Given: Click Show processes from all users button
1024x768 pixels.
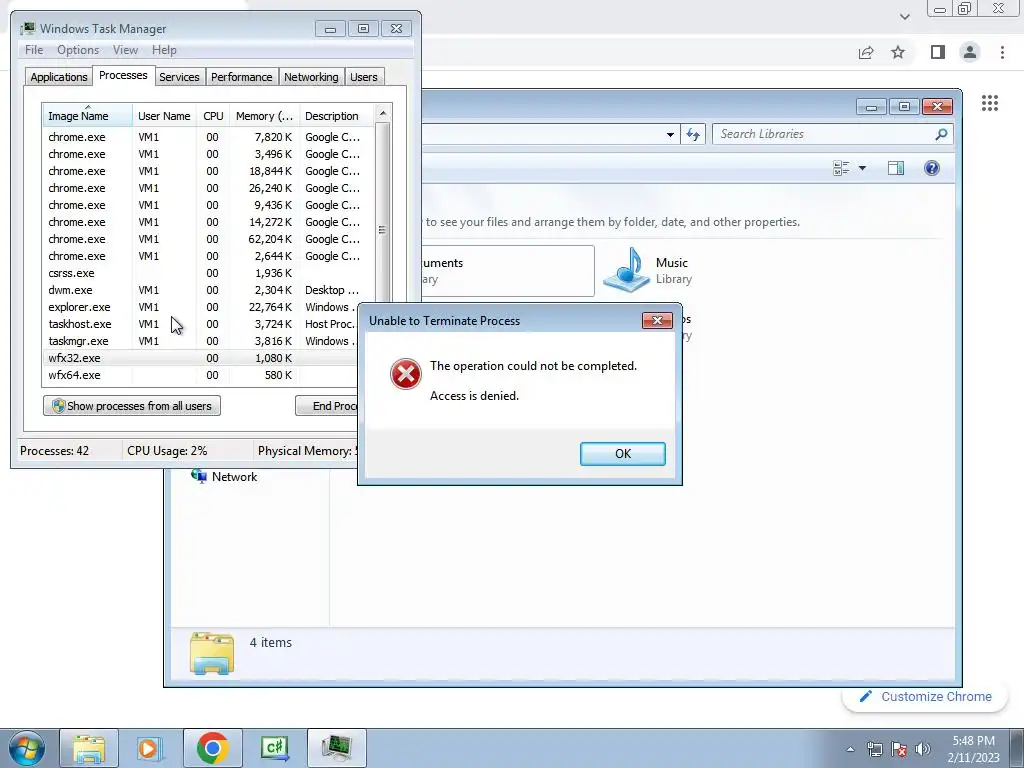Looking at the screenshot, I should [132, 406].
